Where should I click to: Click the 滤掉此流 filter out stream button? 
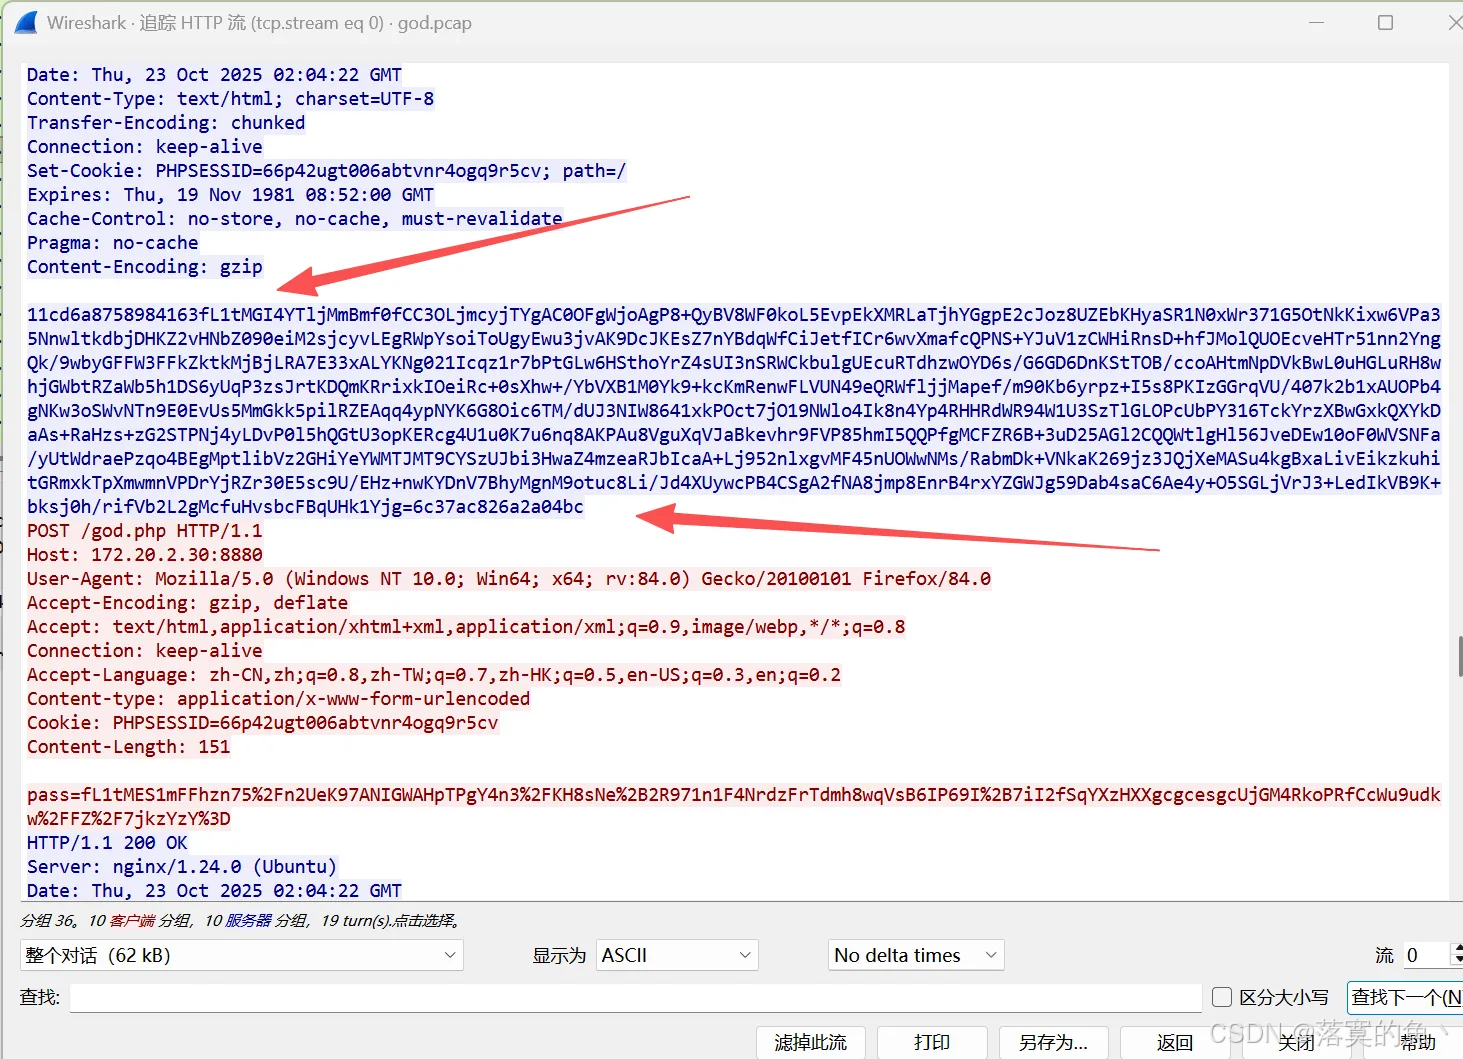click(810, 1042)
